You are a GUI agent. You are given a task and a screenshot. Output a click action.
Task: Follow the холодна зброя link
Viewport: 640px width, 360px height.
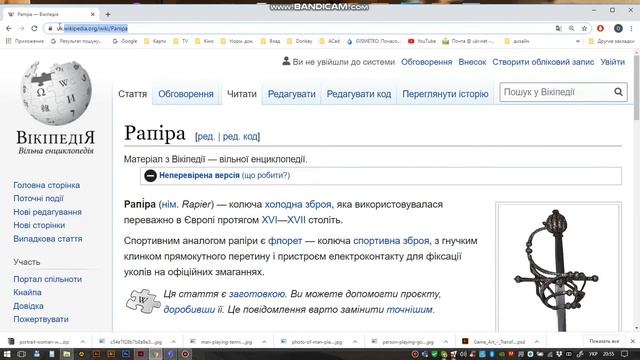(298, 204)
